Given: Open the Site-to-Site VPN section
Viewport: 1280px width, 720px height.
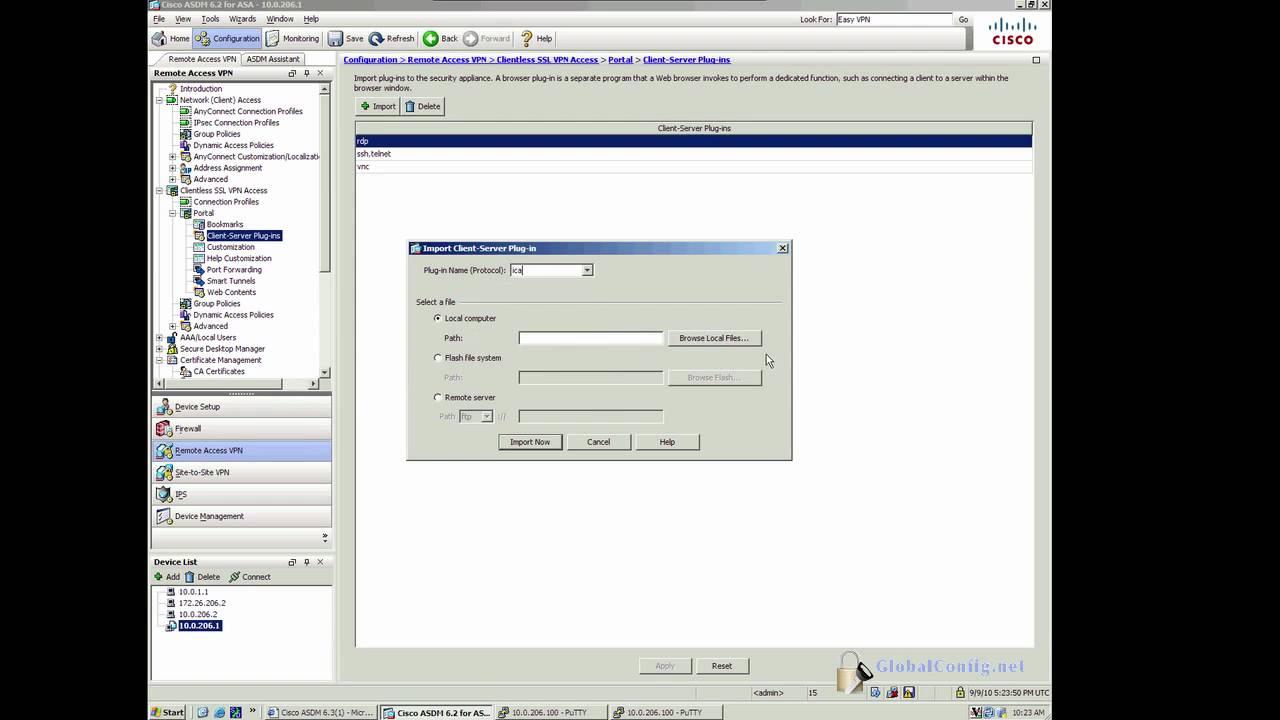Looking at the screenshot, I should 241,472.
